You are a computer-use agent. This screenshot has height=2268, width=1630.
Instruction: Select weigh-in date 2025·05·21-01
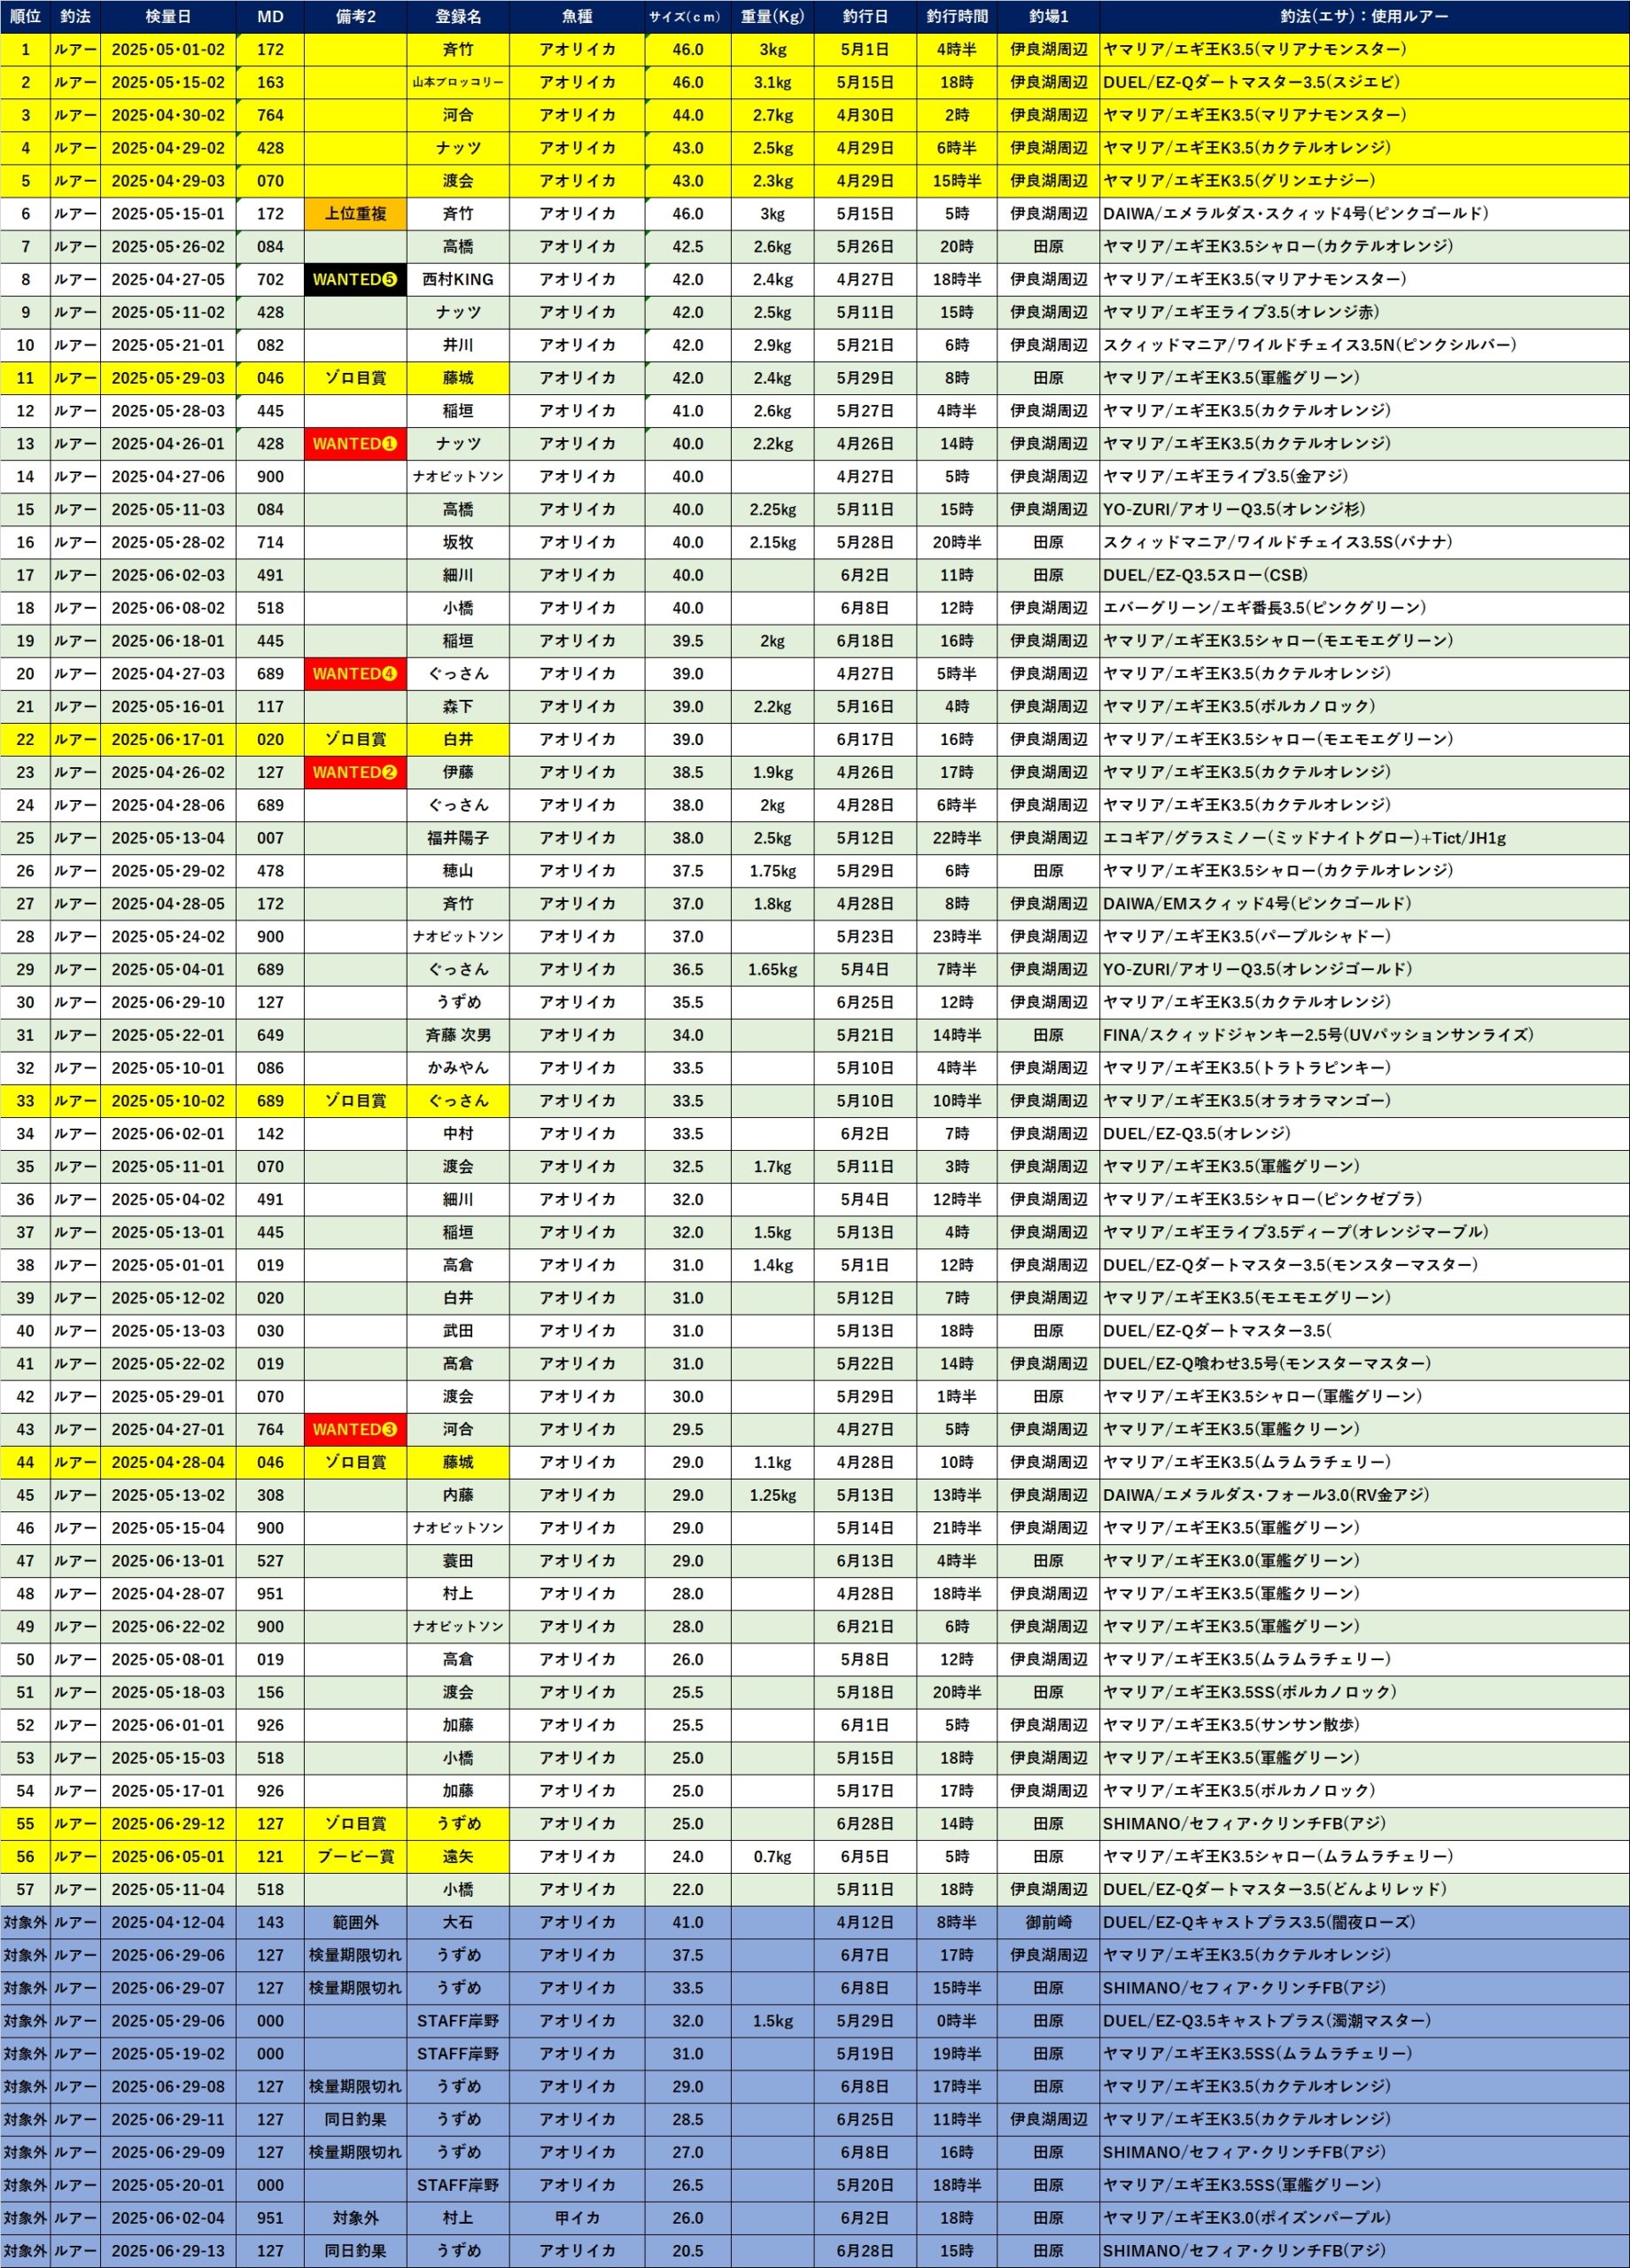(x=168, y=345)
